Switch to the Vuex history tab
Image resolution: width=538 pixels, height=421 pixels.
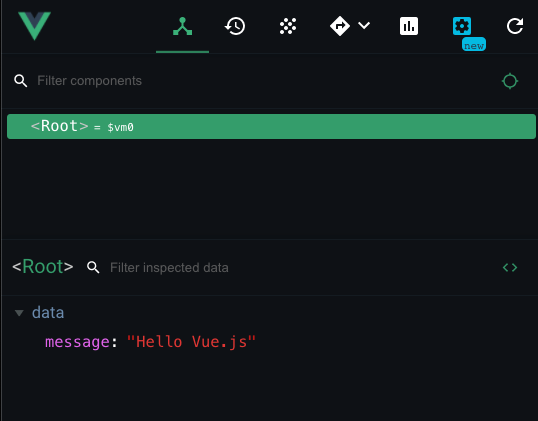[x=235, y=26]
